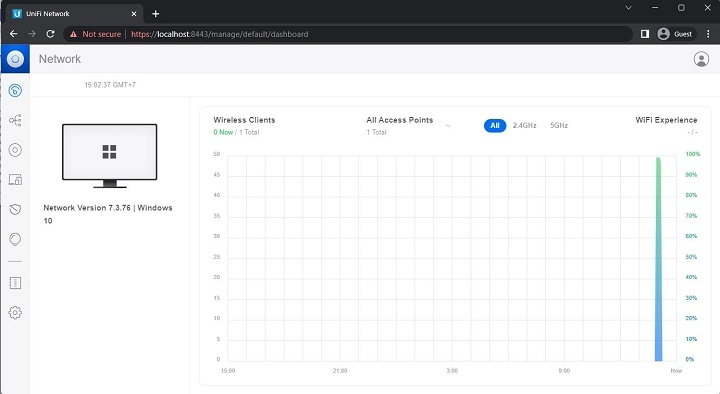Click the WiFi Experience label
This screenshot has width=720, height=394.
click(666, 120)
